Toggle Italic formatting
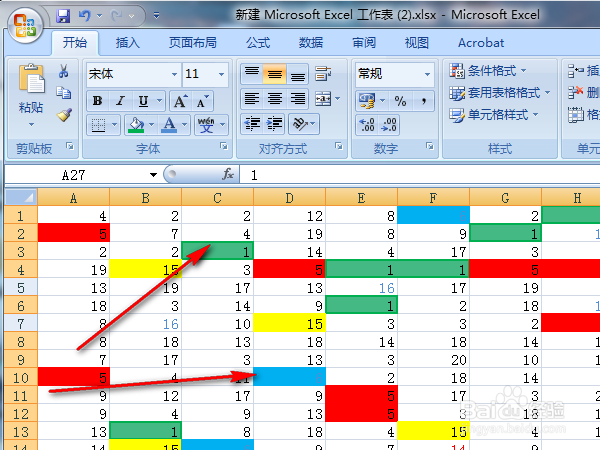Viewport: 600px width, 450px height. 121,101
